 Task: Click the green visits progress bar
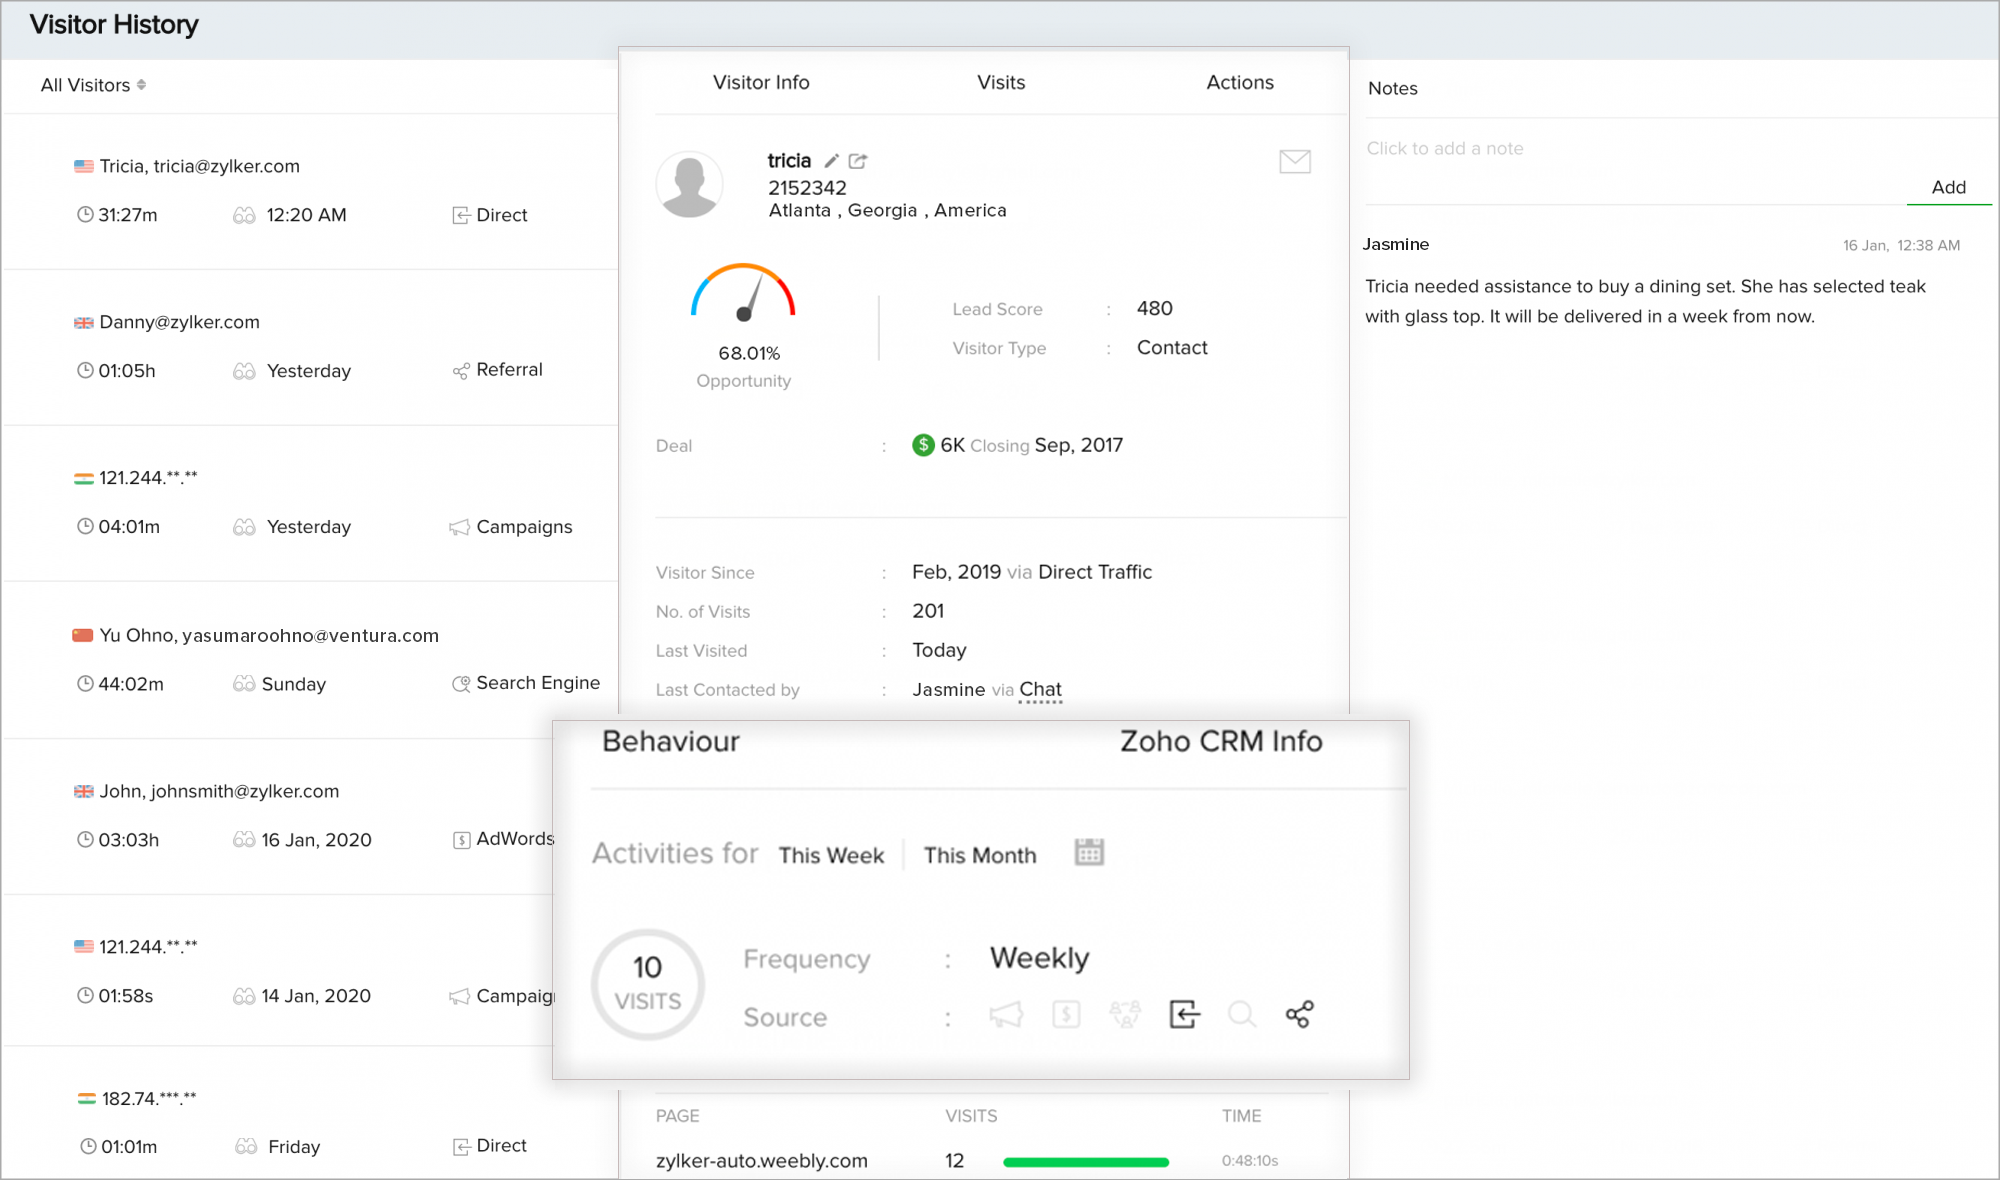1086,1162
